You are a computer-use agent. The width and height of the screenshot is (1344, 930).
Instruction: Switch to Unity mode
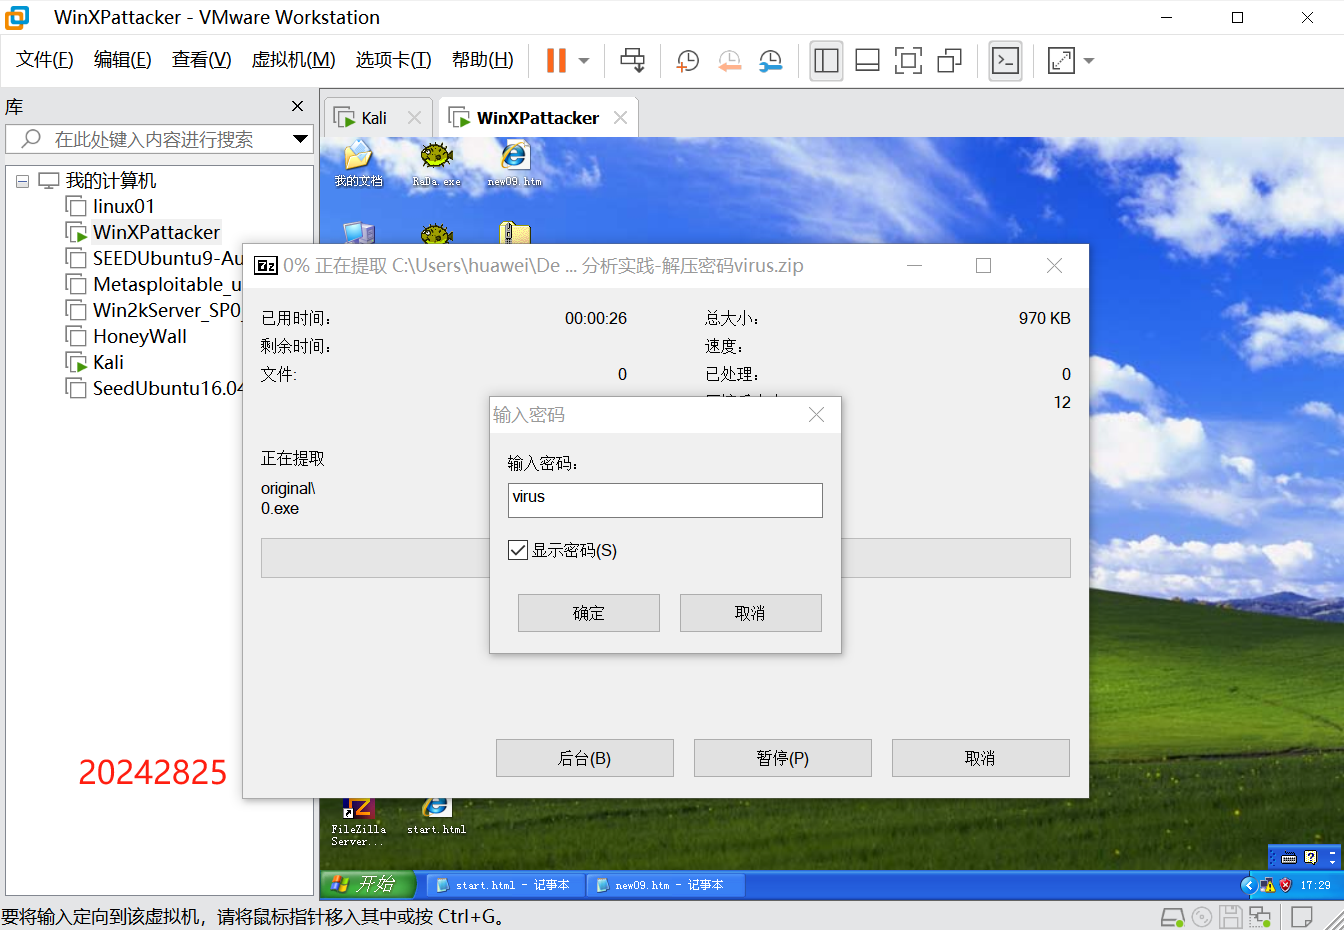pos(949,61)
